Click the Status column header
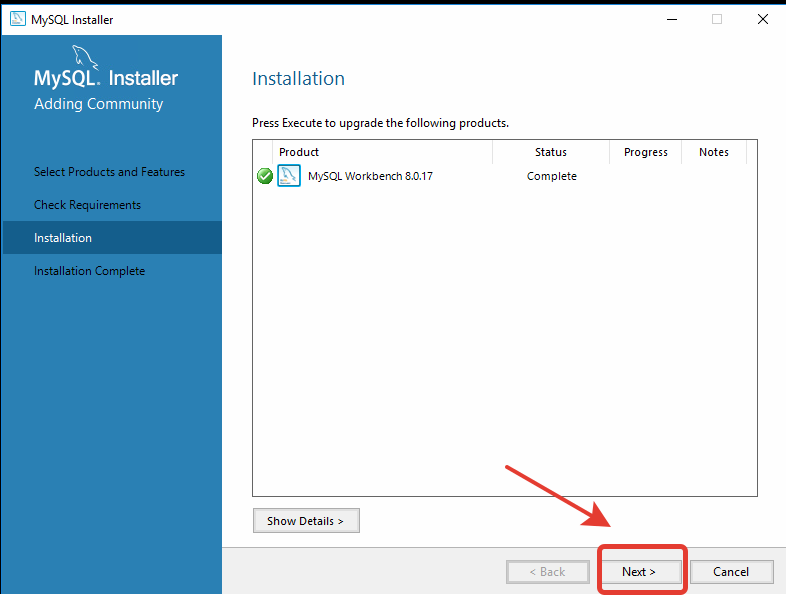 (x=551, y=152)
